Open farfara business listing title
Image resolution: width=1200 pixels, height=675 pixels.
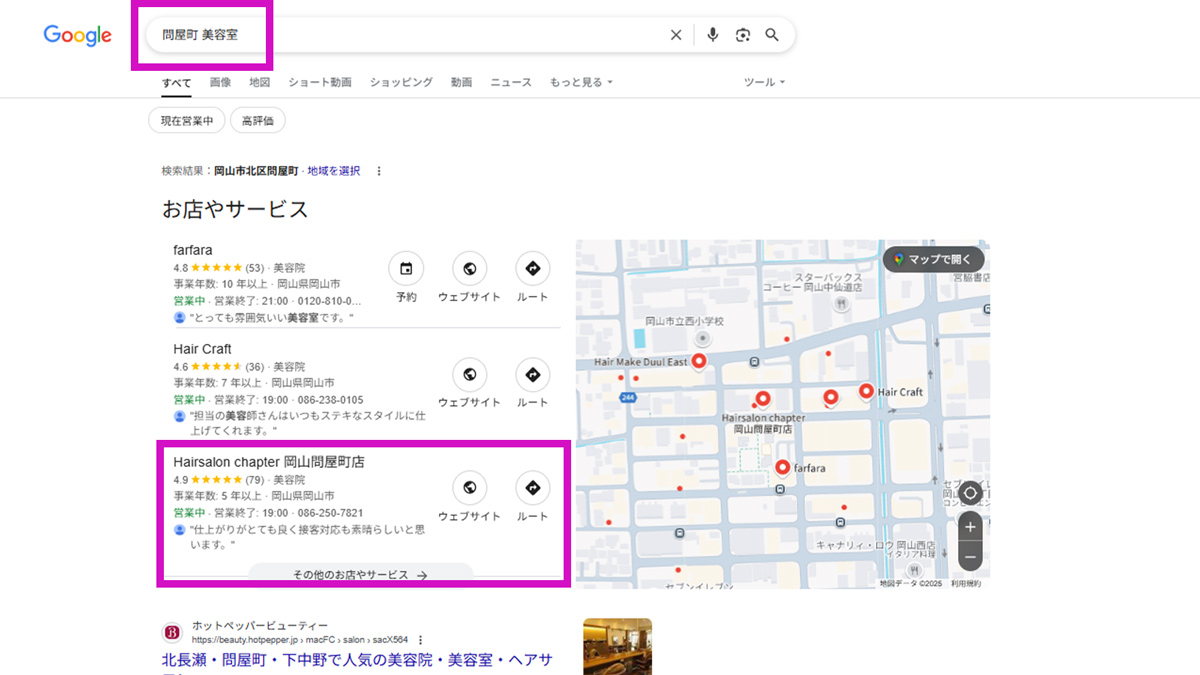(x=193, y=250)
